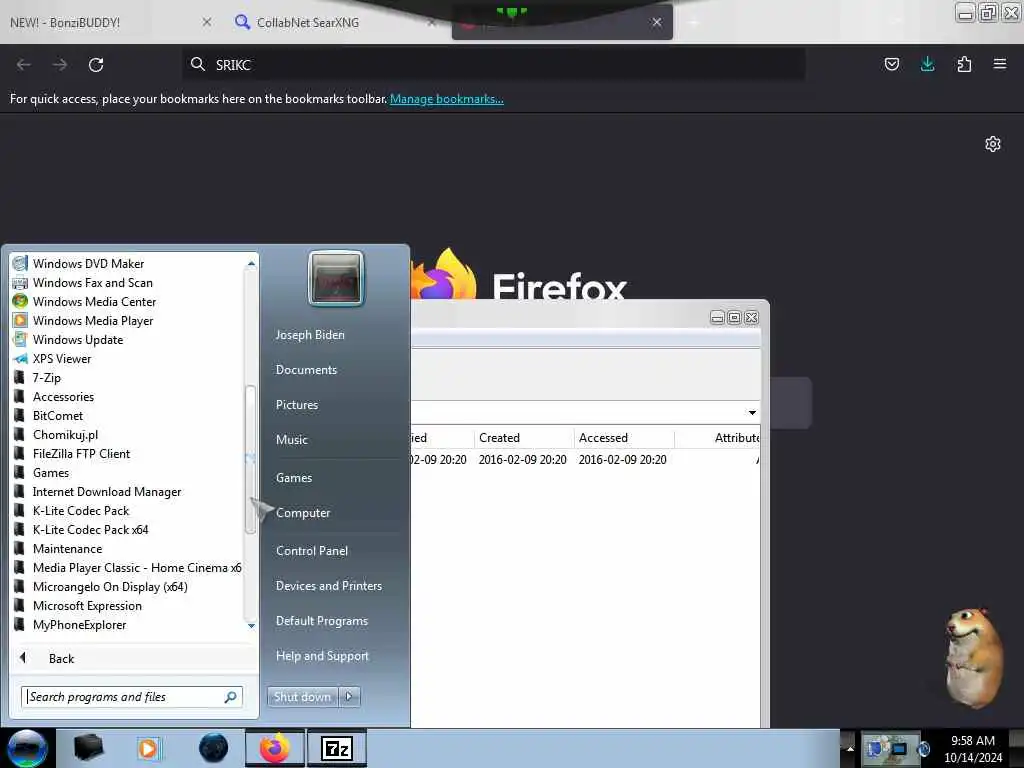The height and width of the screenshot is (768, 1024).
Task: Launch Windows Media Player from programs list
Action: pyautogui.click(x=93, y=321)
